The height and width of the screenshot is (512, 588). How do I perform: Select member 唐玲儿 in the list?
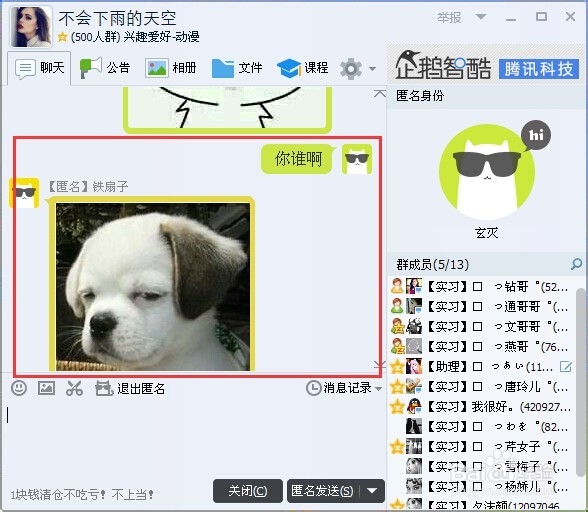(x=482, y=386)
